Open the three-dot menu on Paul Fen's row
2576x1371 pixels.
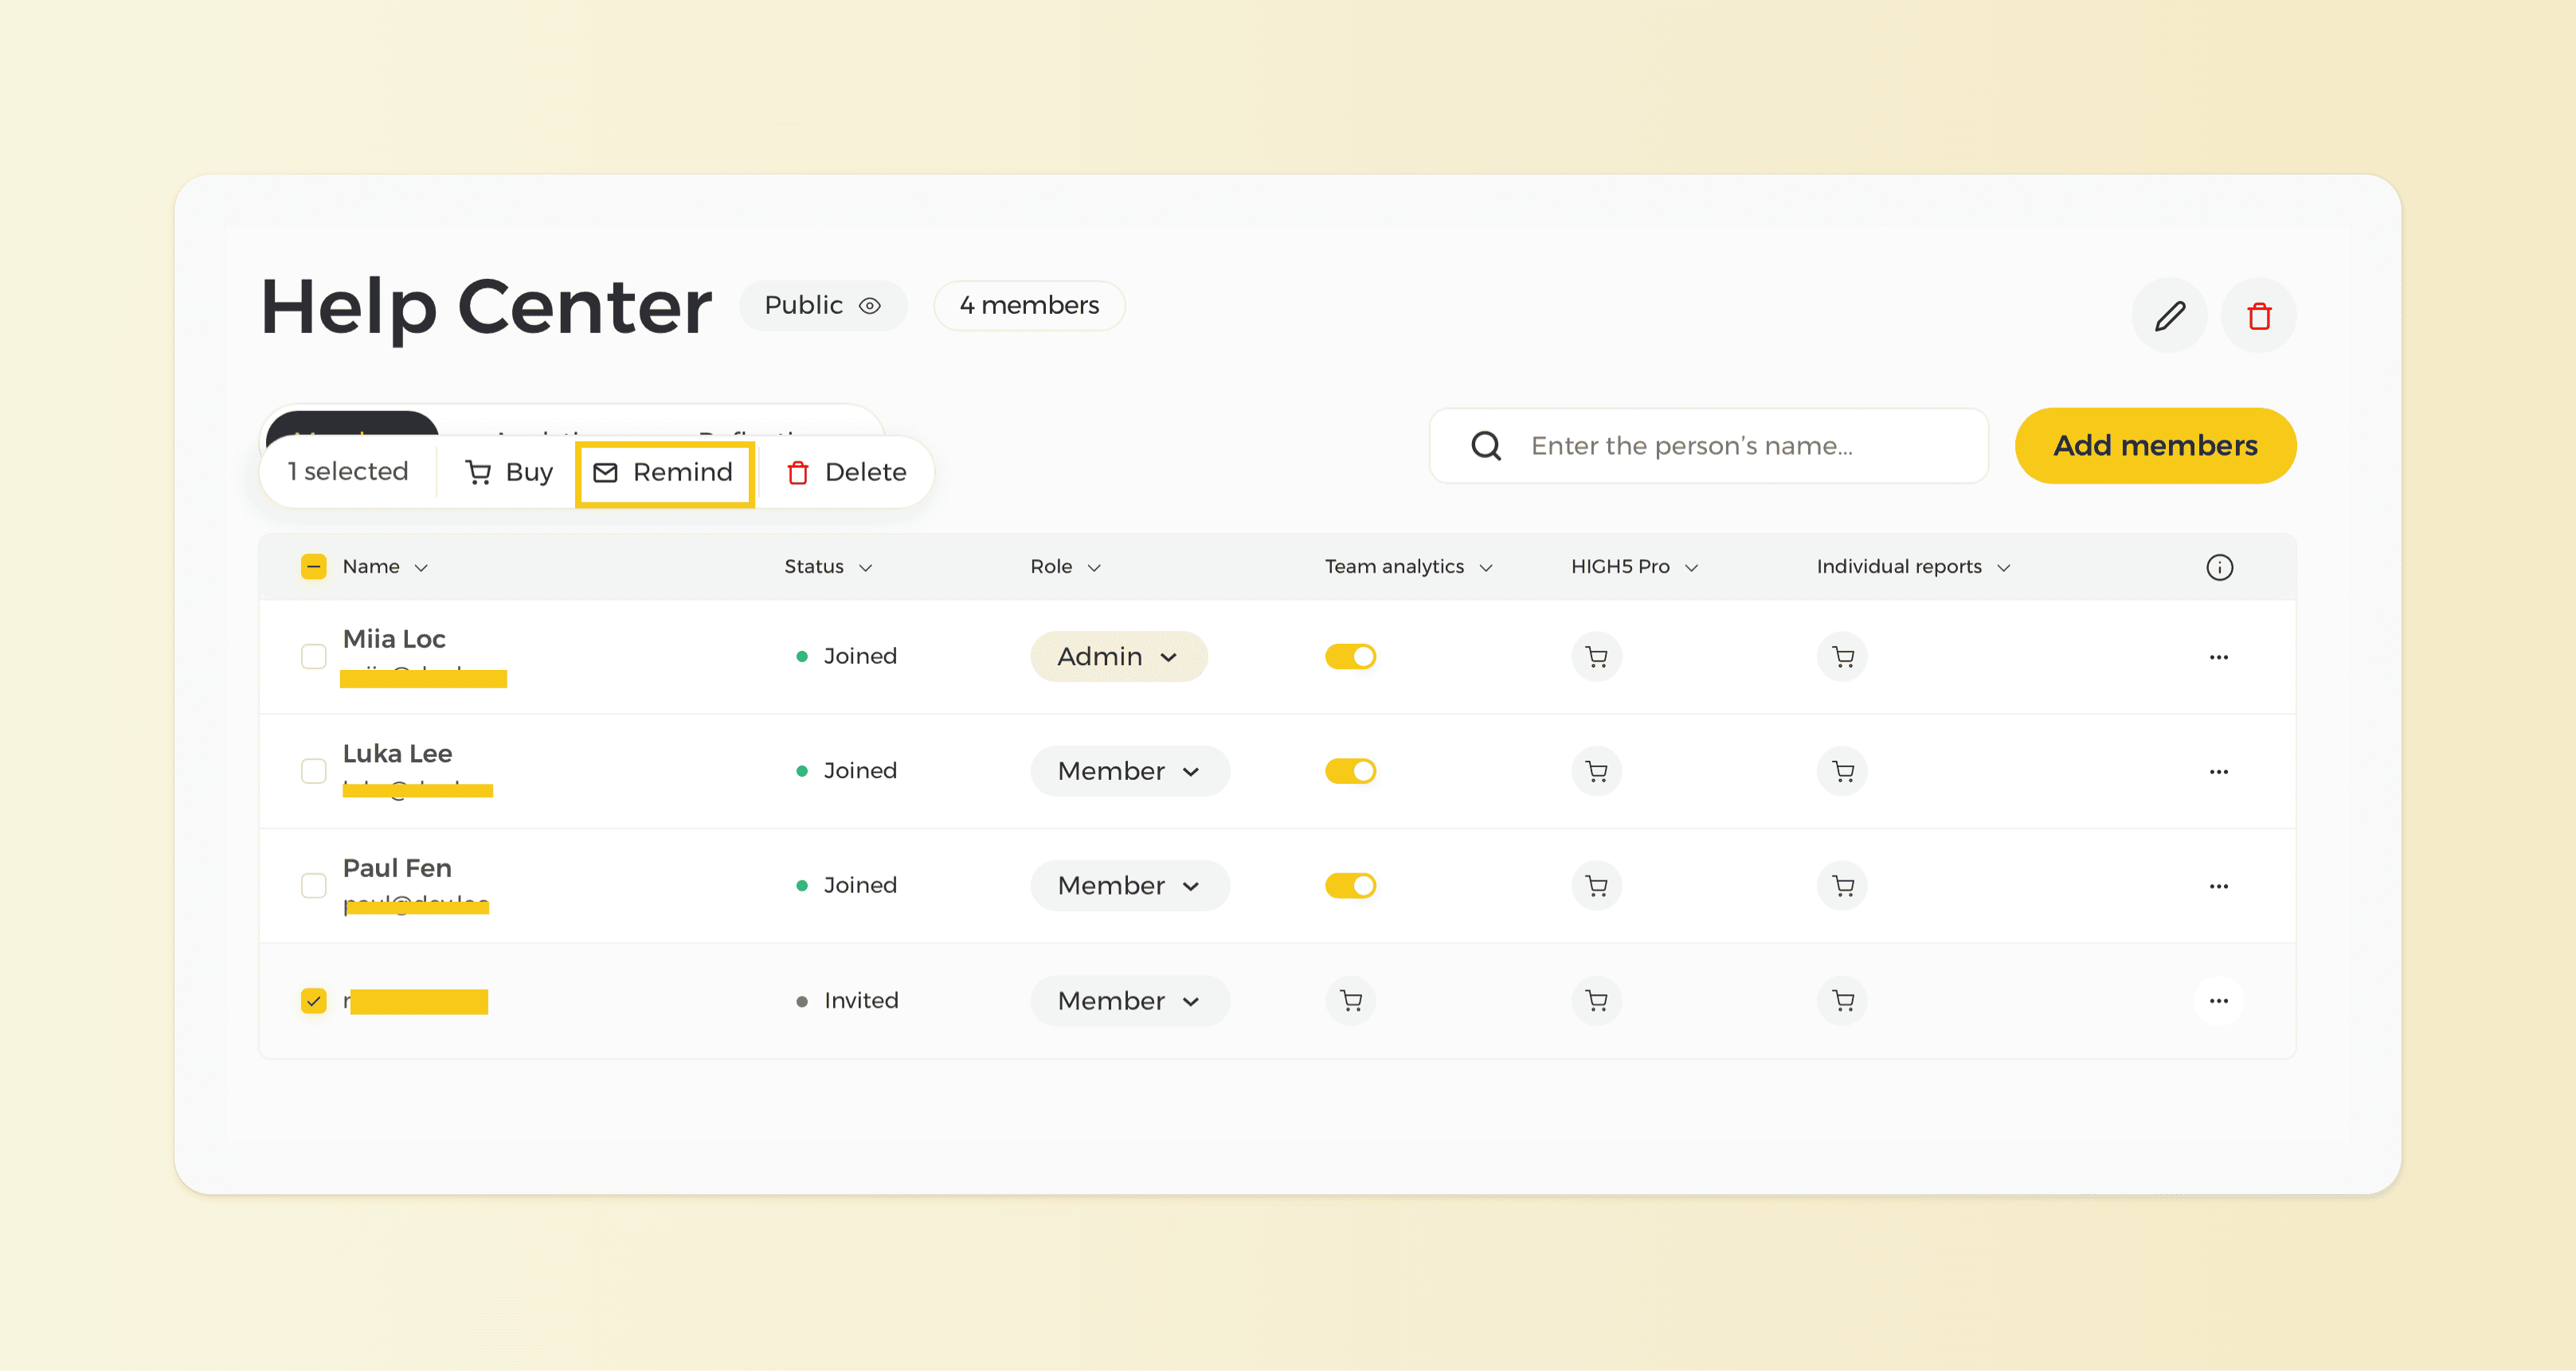pyautogui.click(x=2220, y=886)
